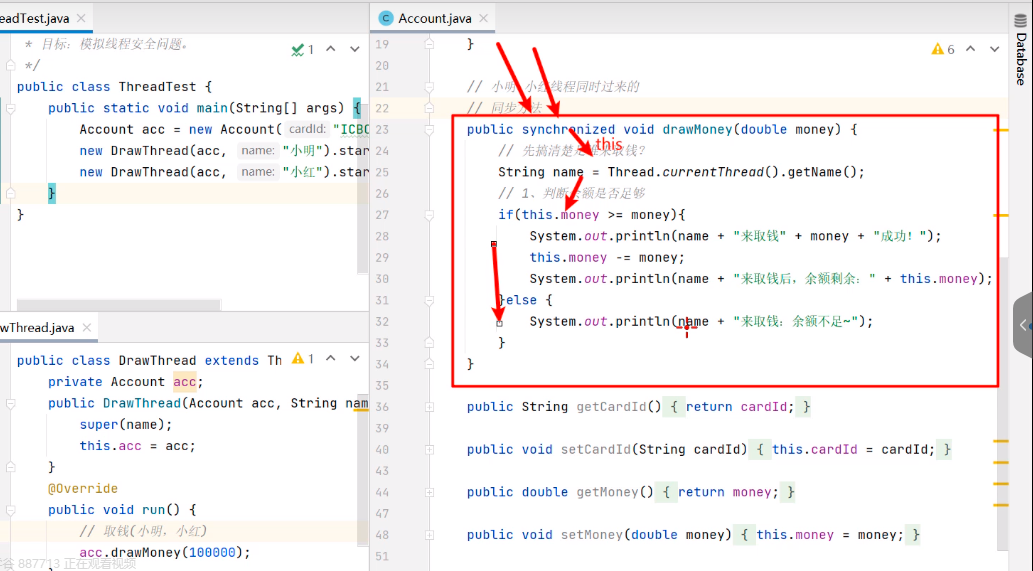1033x571 pixels.
Task: Expand the getCardId method fold at line 36
Action: (x=430, y=407)
